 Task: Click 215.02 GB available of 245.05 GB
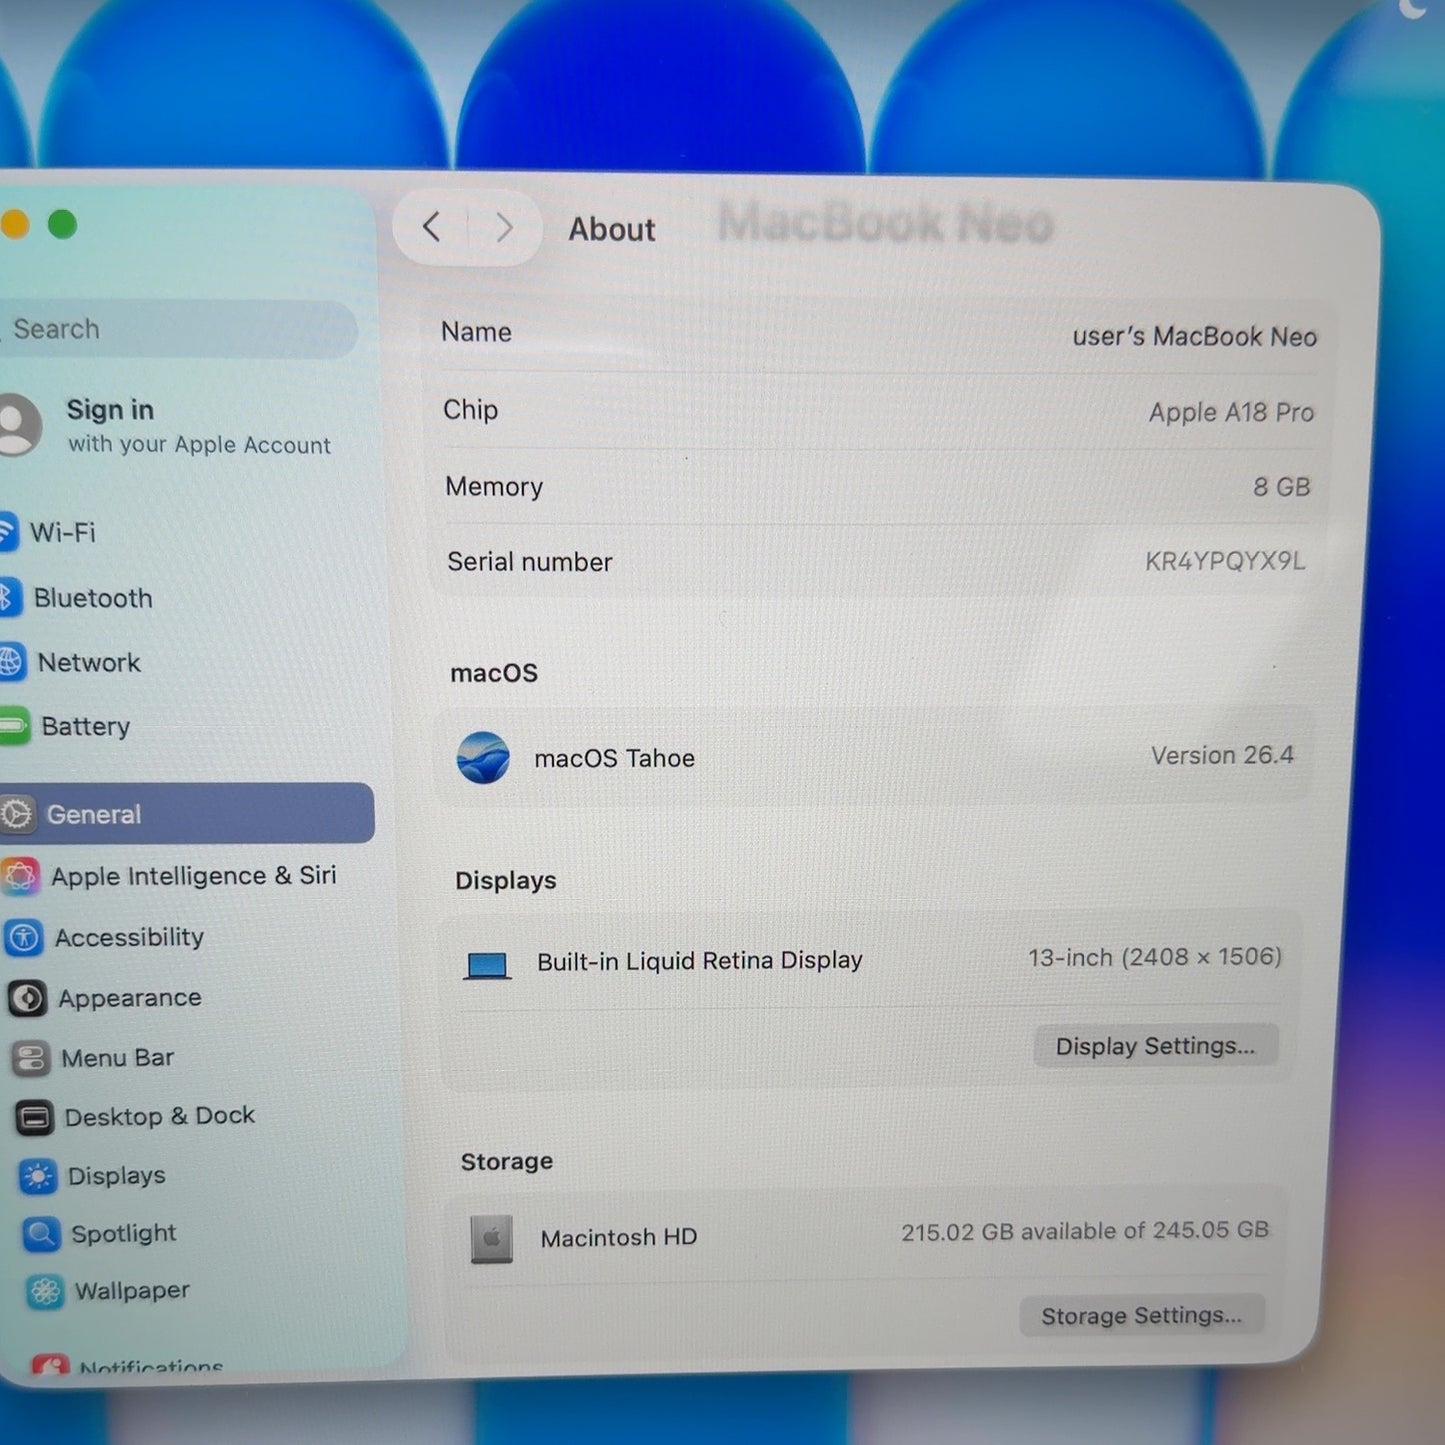coord(1085,1231)
